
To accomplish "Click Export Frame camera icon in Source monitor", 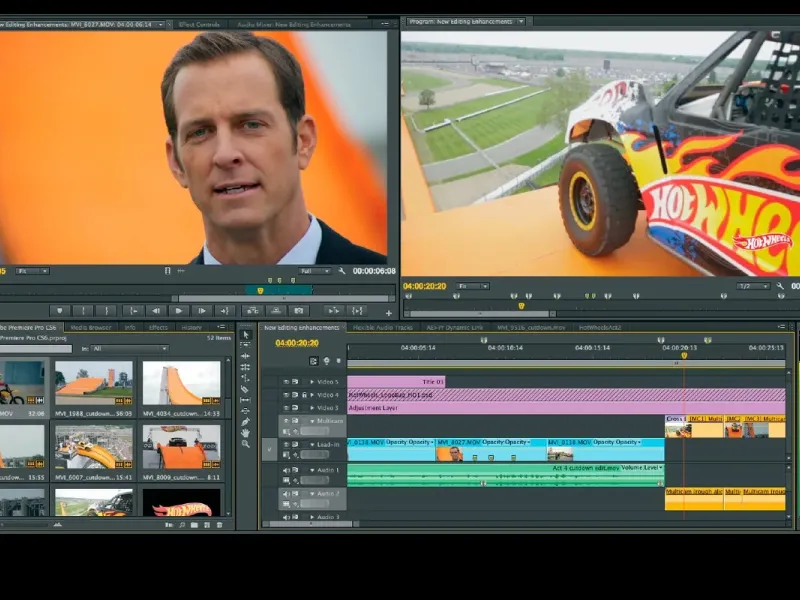I will click(298, 311).
